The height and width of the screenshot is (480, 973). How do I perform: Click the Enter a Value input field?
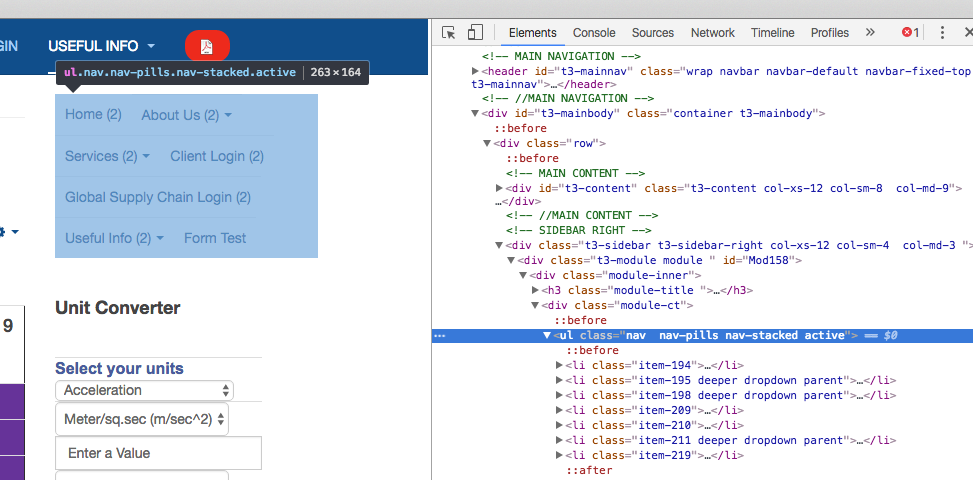point(158,453)
